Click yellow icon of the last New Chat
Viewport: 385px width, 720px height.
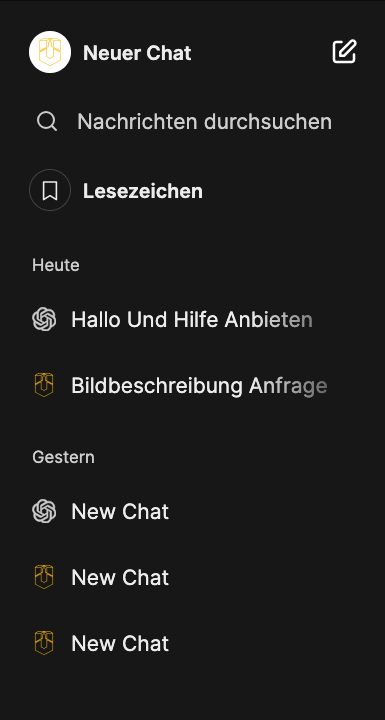[x=44, y=643]
